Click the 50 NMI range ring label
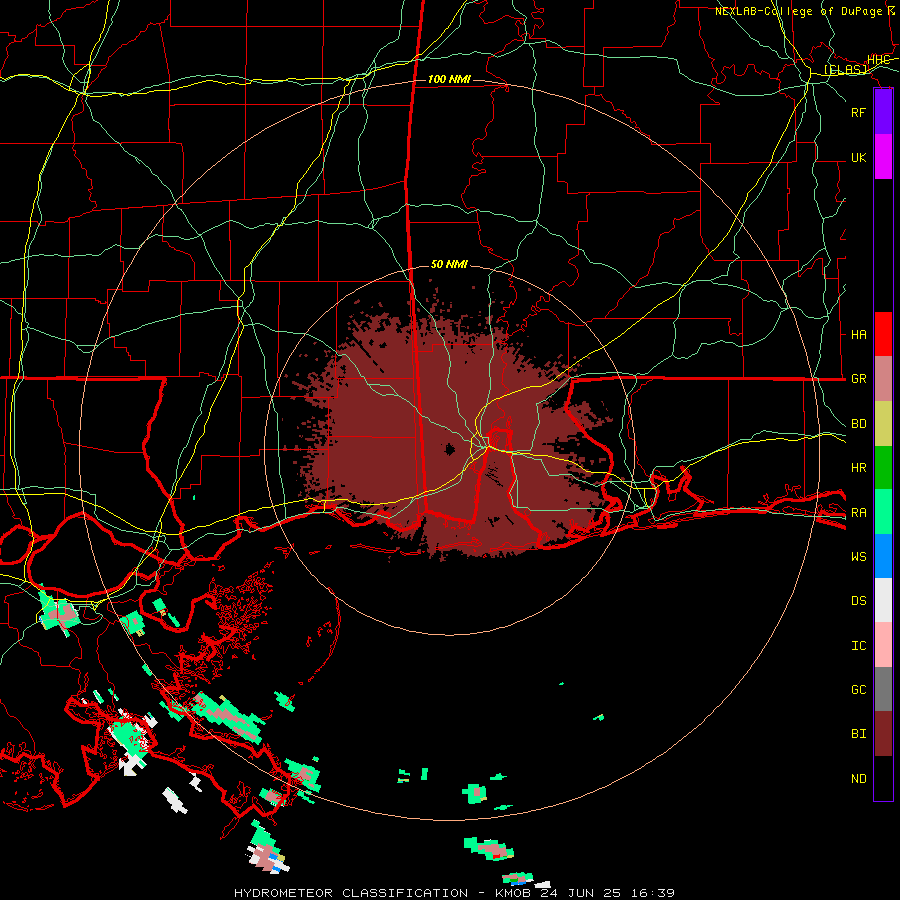 coord(449,264)
